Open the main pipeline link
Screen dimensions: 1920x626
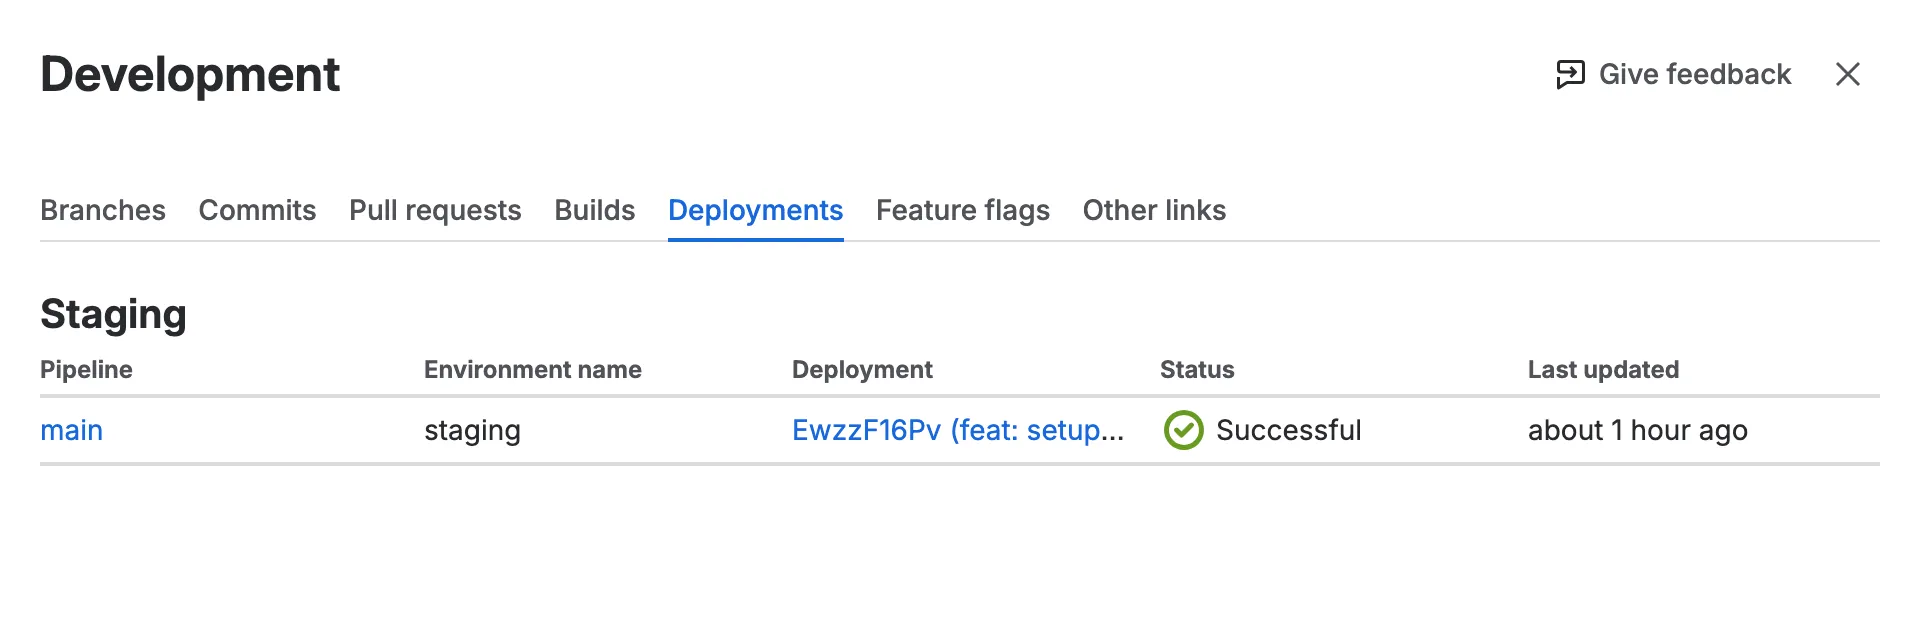(71, 430)
